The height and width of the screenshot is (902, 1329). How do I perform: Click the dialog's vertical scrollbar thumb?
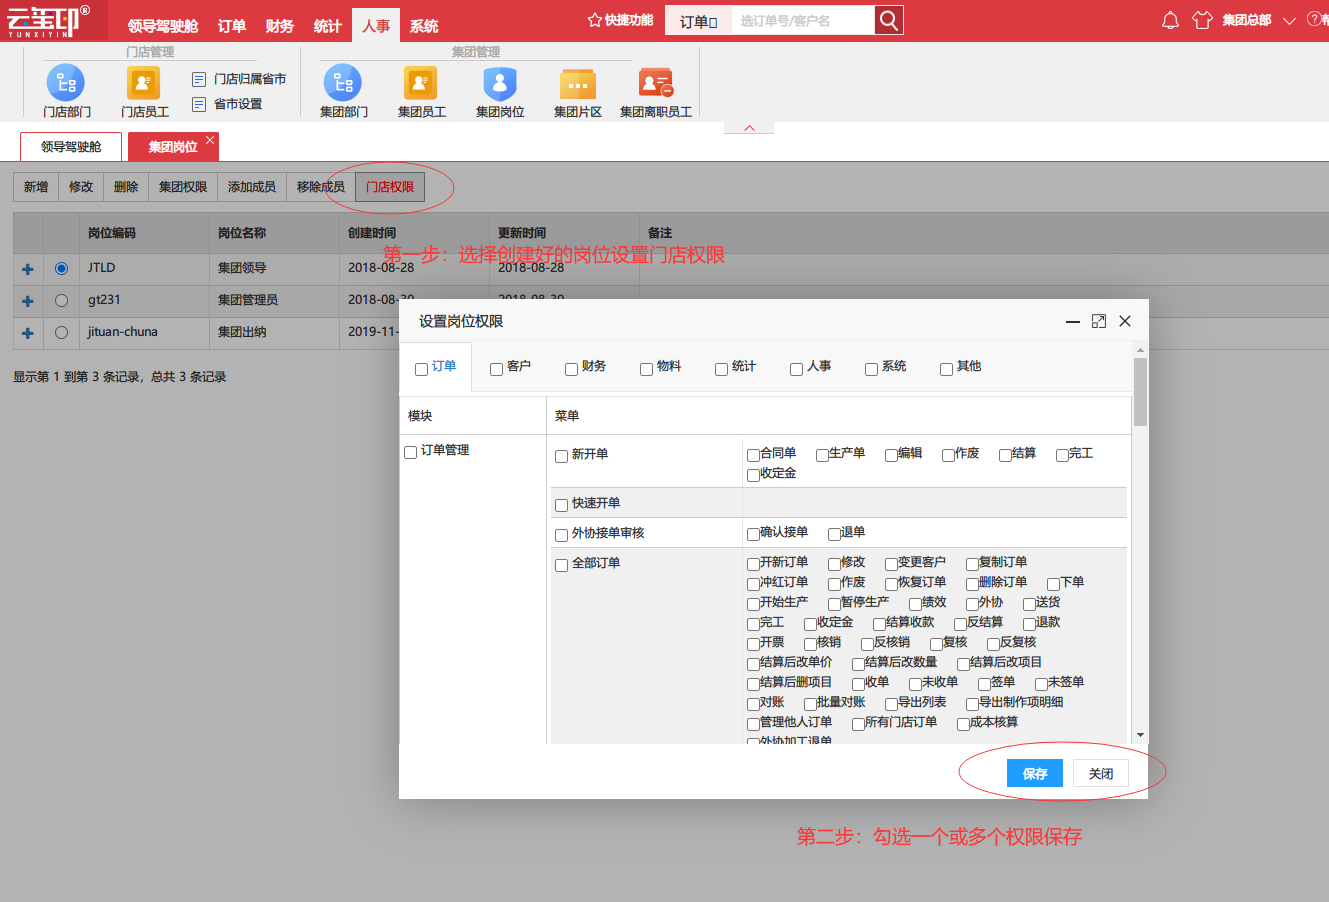(x=1140, y=392)
